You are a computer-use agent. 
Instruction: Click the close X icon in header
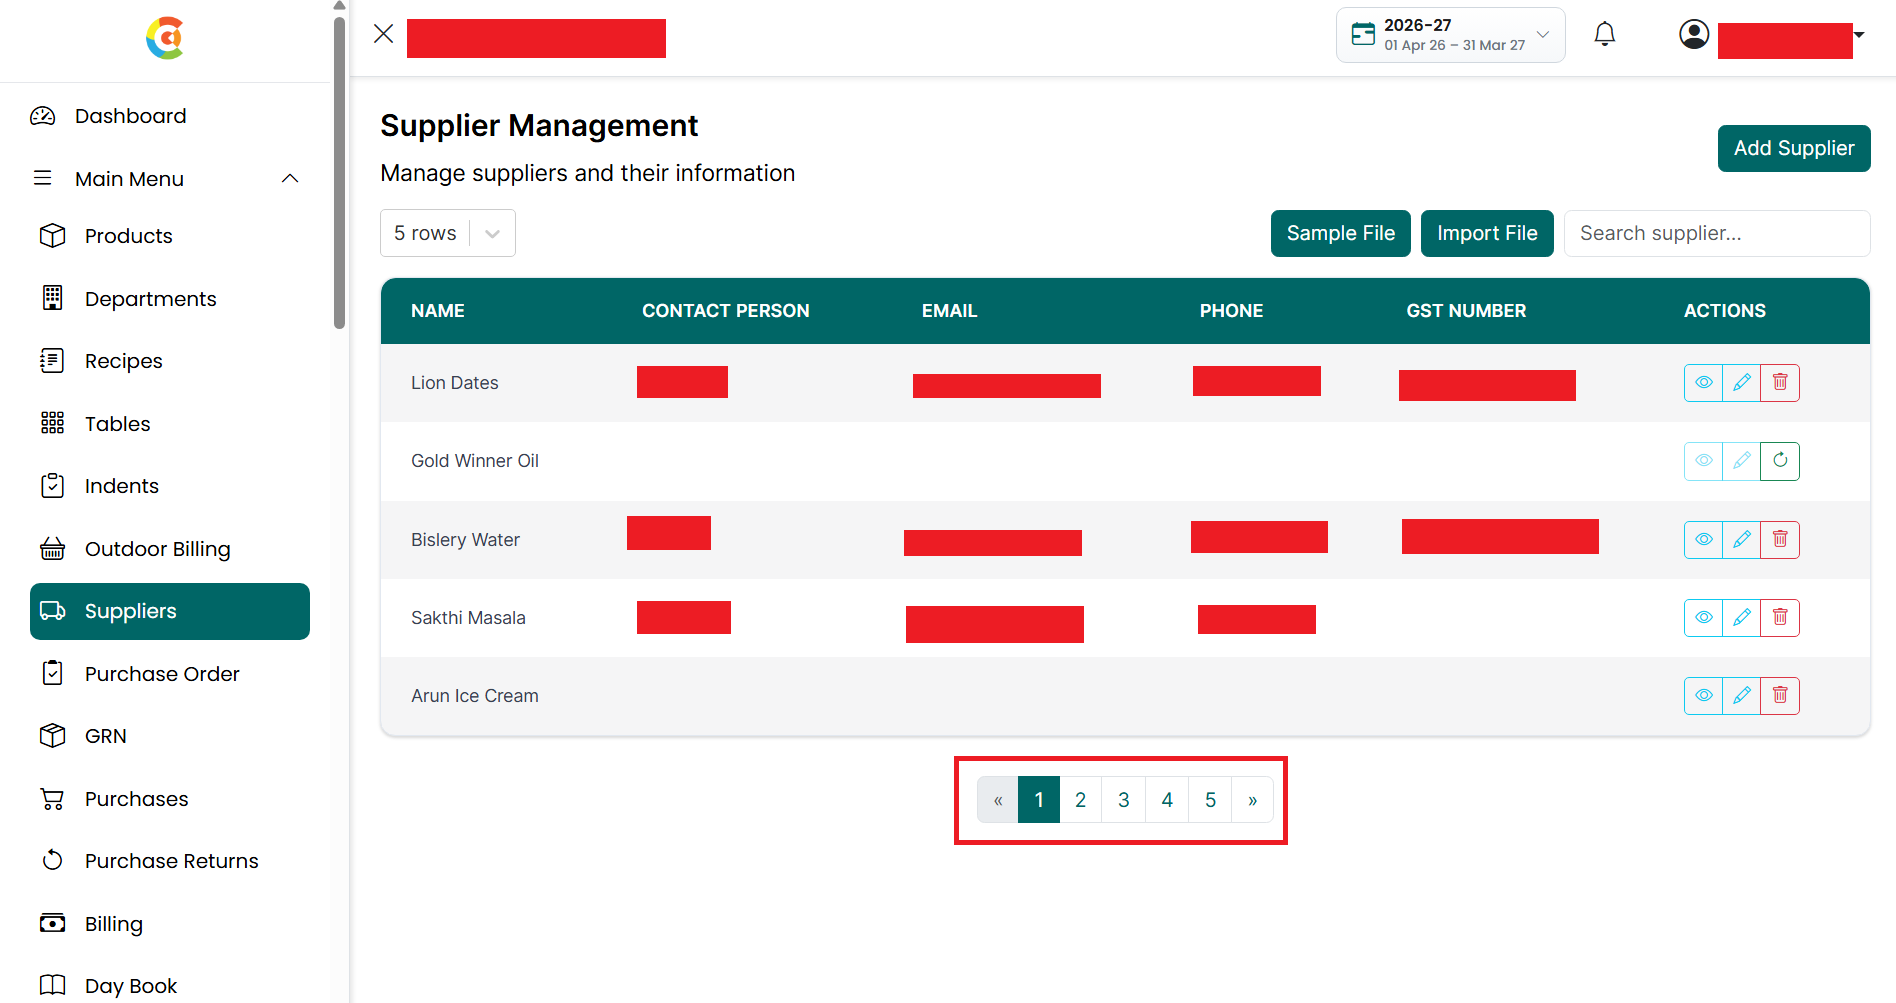pos(383,34)
